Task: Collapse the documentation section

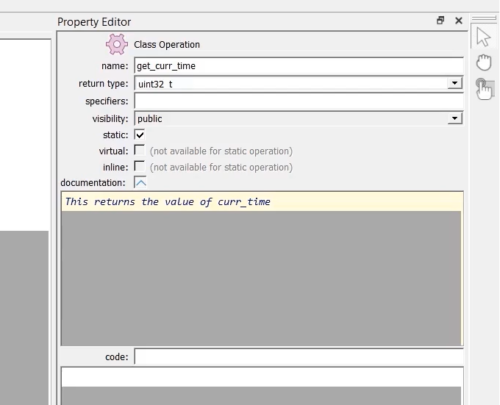Action: (x=140, y=182)
